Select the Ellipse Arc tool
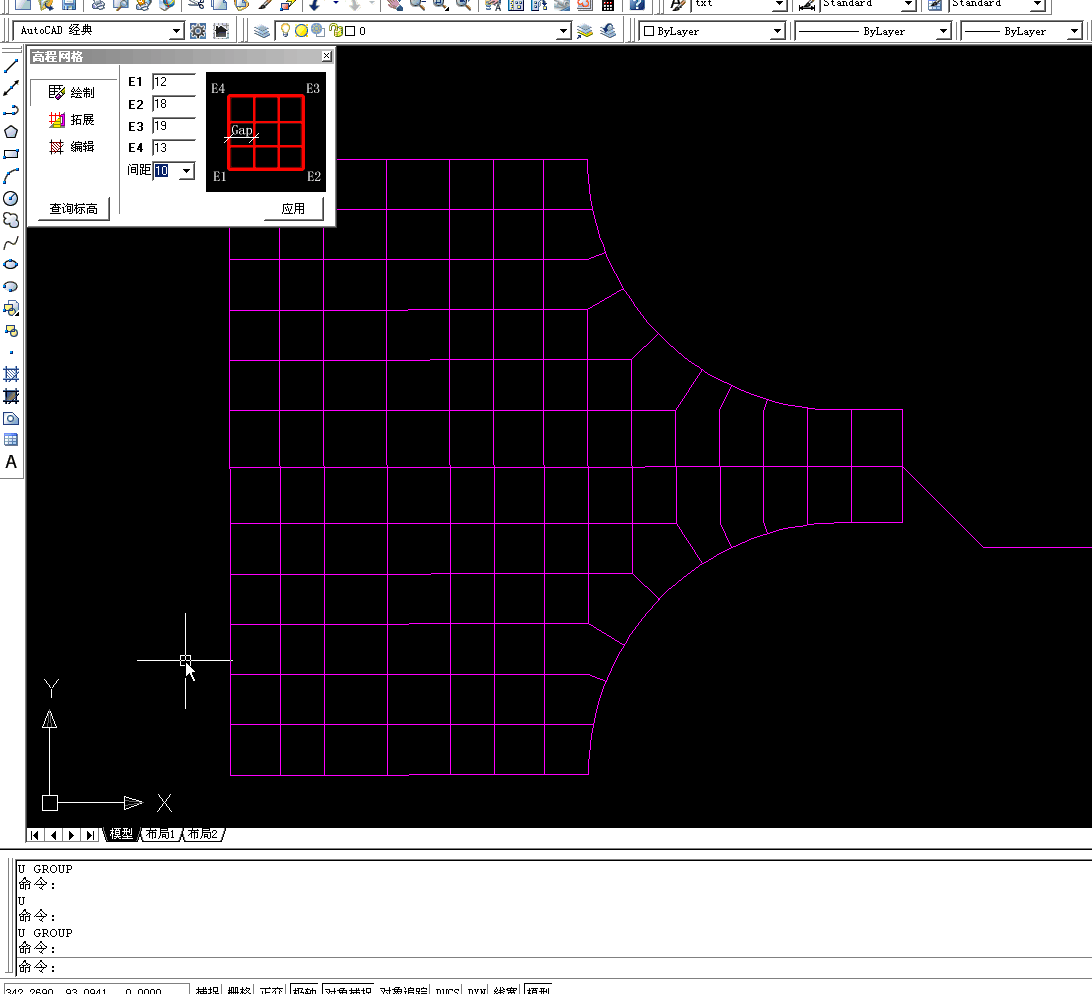The height and width of the screenshot is (994, 1092). [11, 286]
